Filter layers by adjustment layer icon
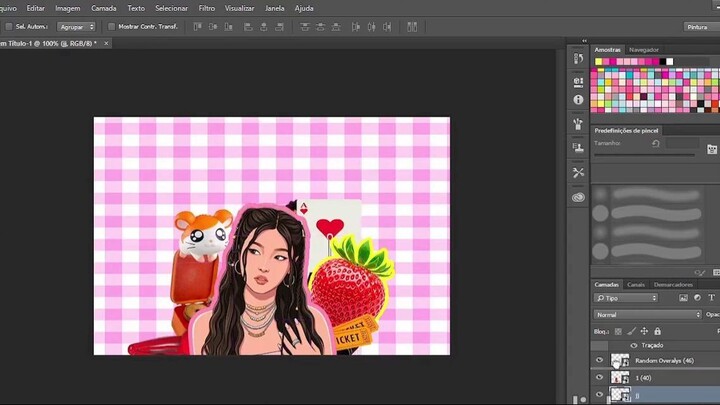Image resolution: width=720 pixels, height=405 pixels. tap(698, 298)
